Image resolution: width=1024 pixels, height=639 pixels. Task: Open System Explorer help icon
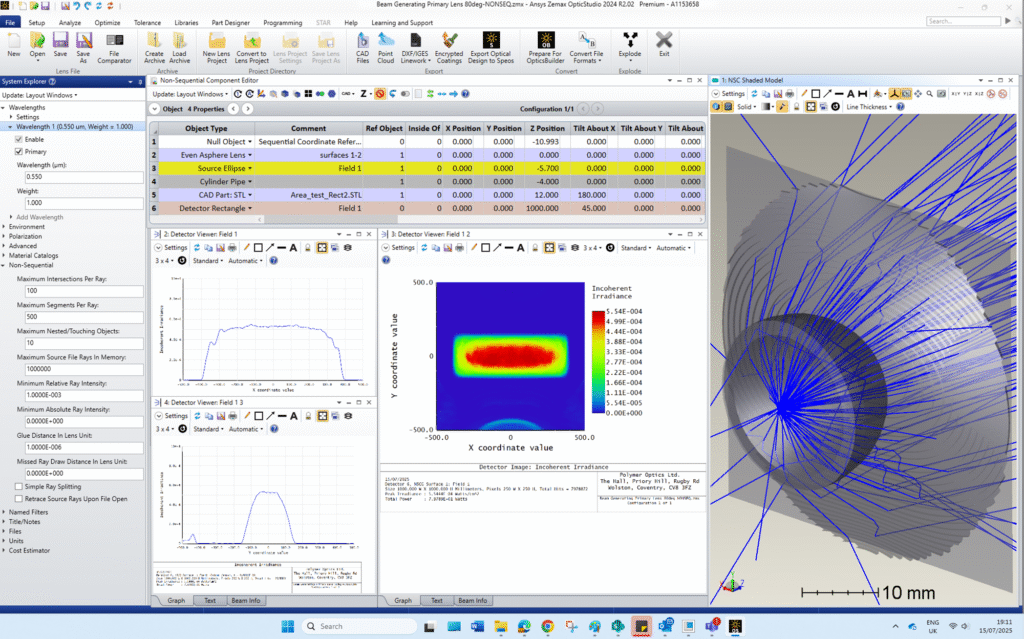tap(52, 82)
